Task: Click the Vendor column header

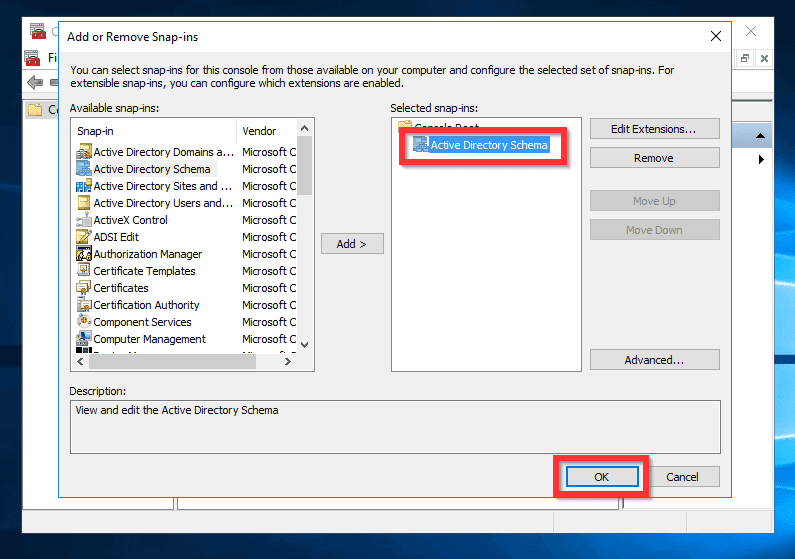Action: (x=267, y=131)
